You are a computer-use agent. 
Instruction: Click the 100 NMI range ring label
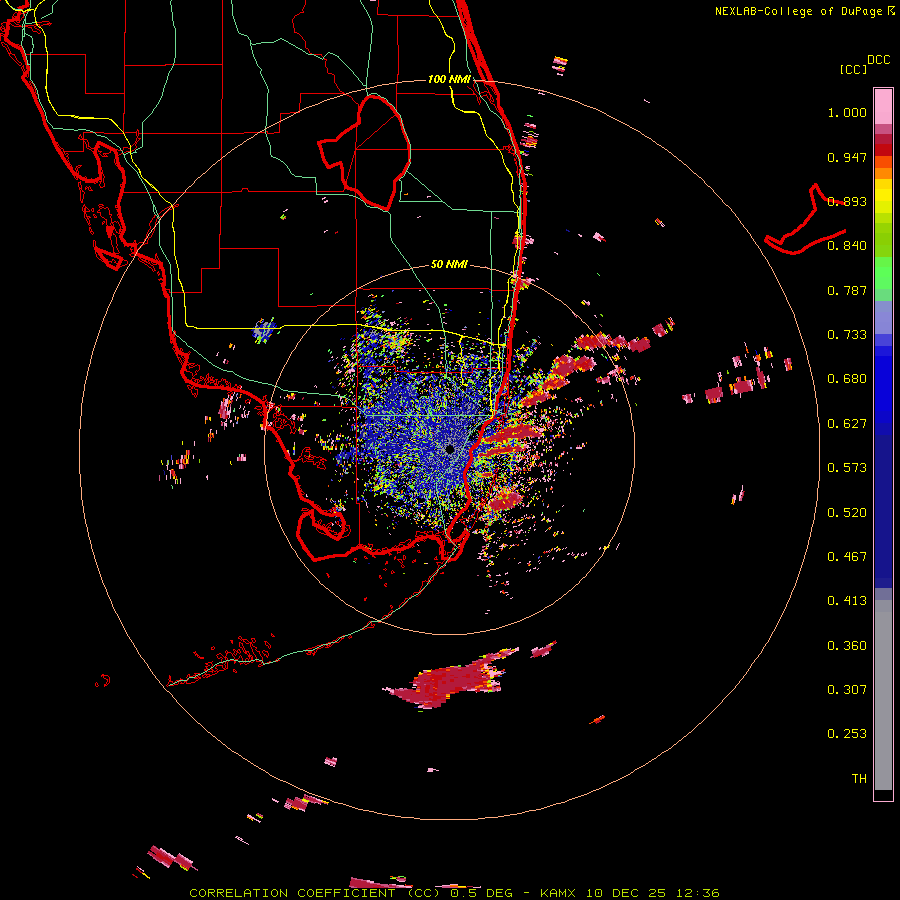point(449,79)
